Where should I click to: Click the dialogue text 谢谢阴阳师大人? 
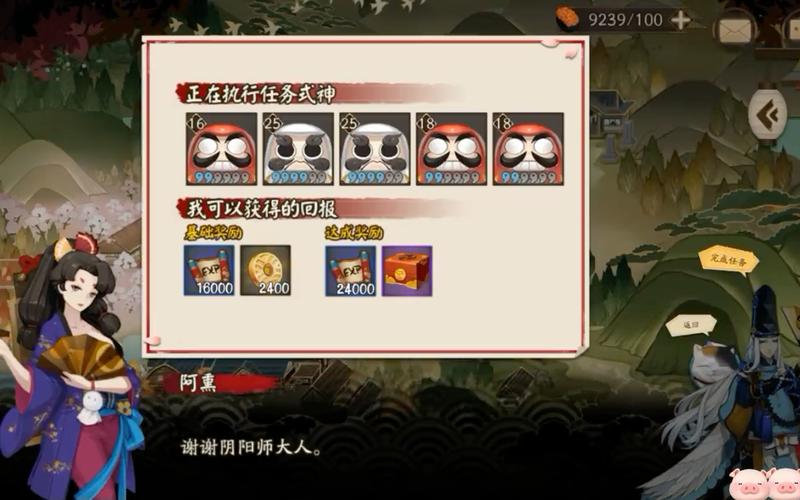point(251,447)
